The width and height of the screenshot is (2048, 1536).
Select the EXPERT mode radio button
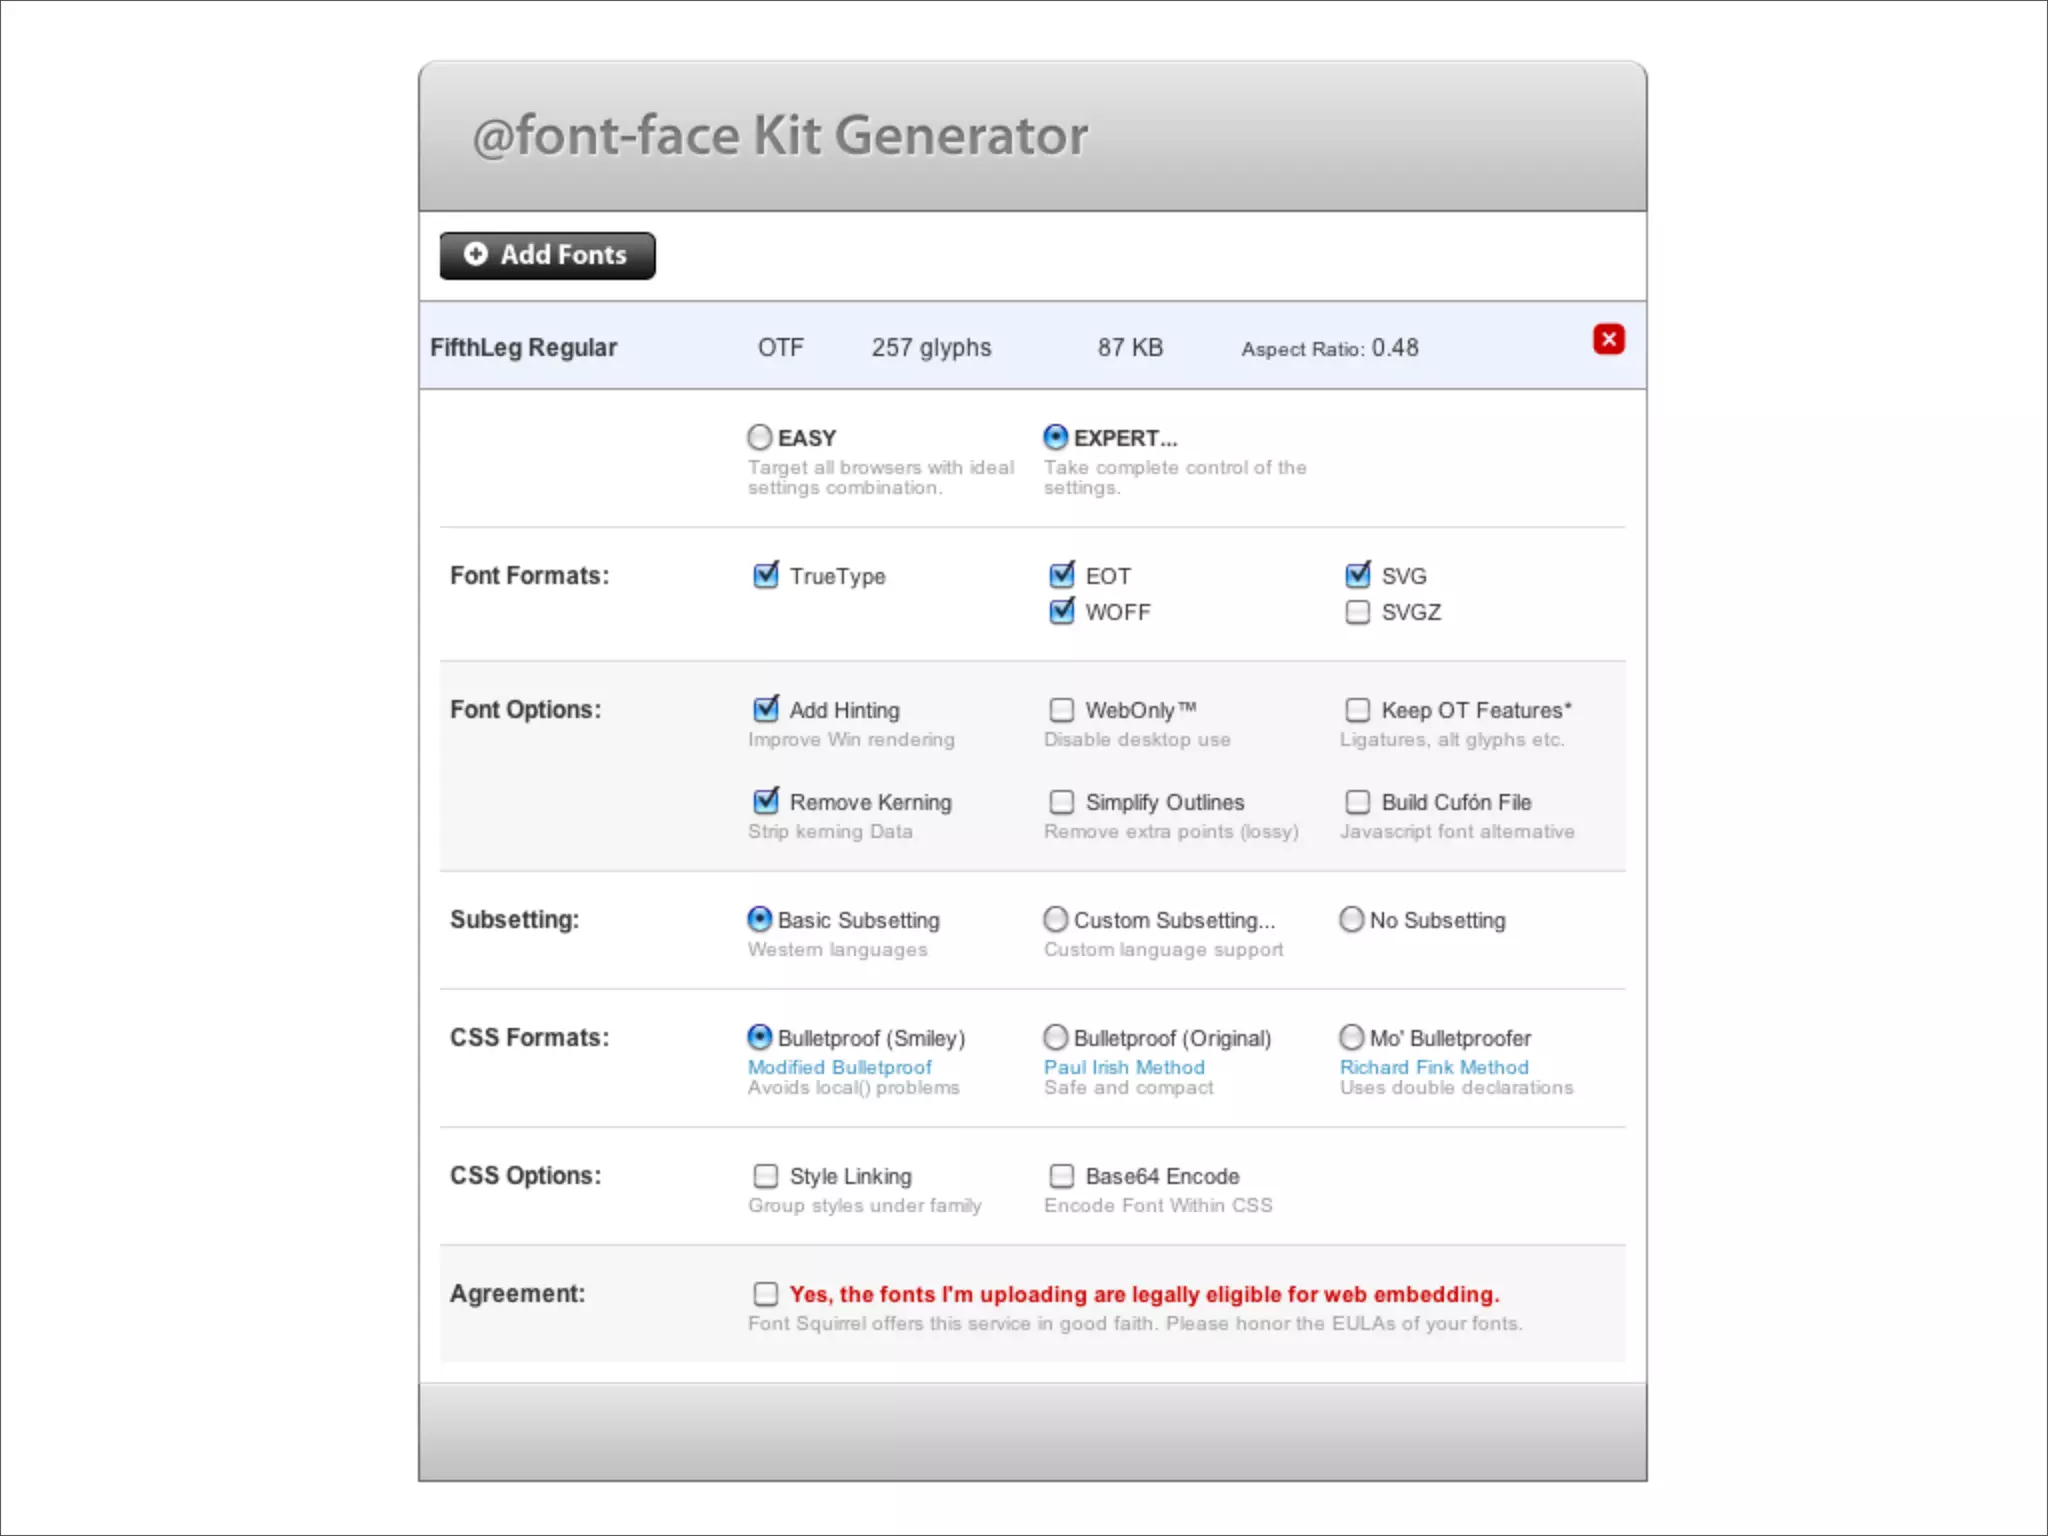click(x=1056, y=437)
